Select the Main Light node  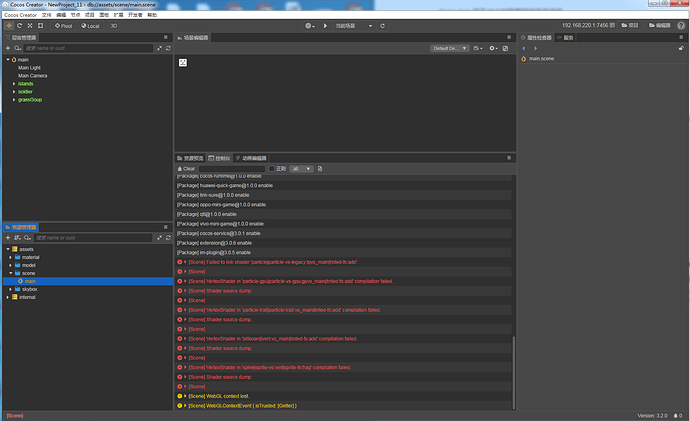[29, 68]
